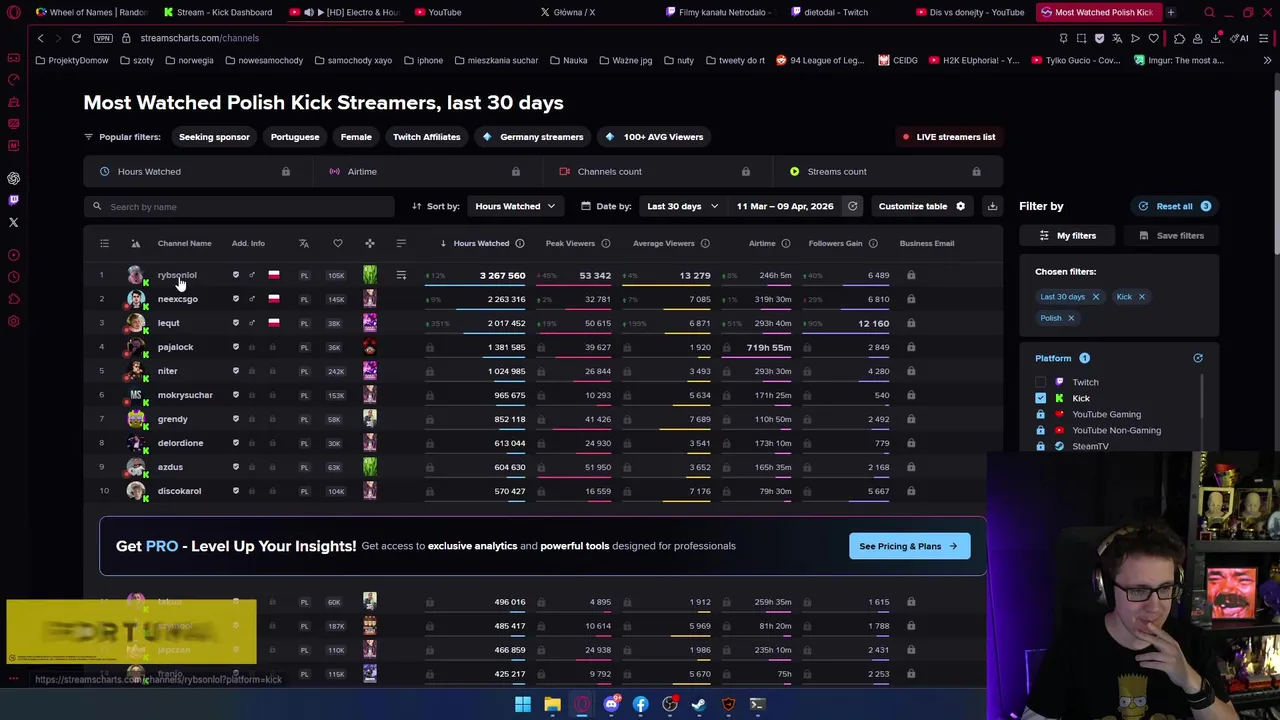This screenshot has width=1280, height=720.
Task: Show info icon next to Average Viewers
Action: pos(705,243)
